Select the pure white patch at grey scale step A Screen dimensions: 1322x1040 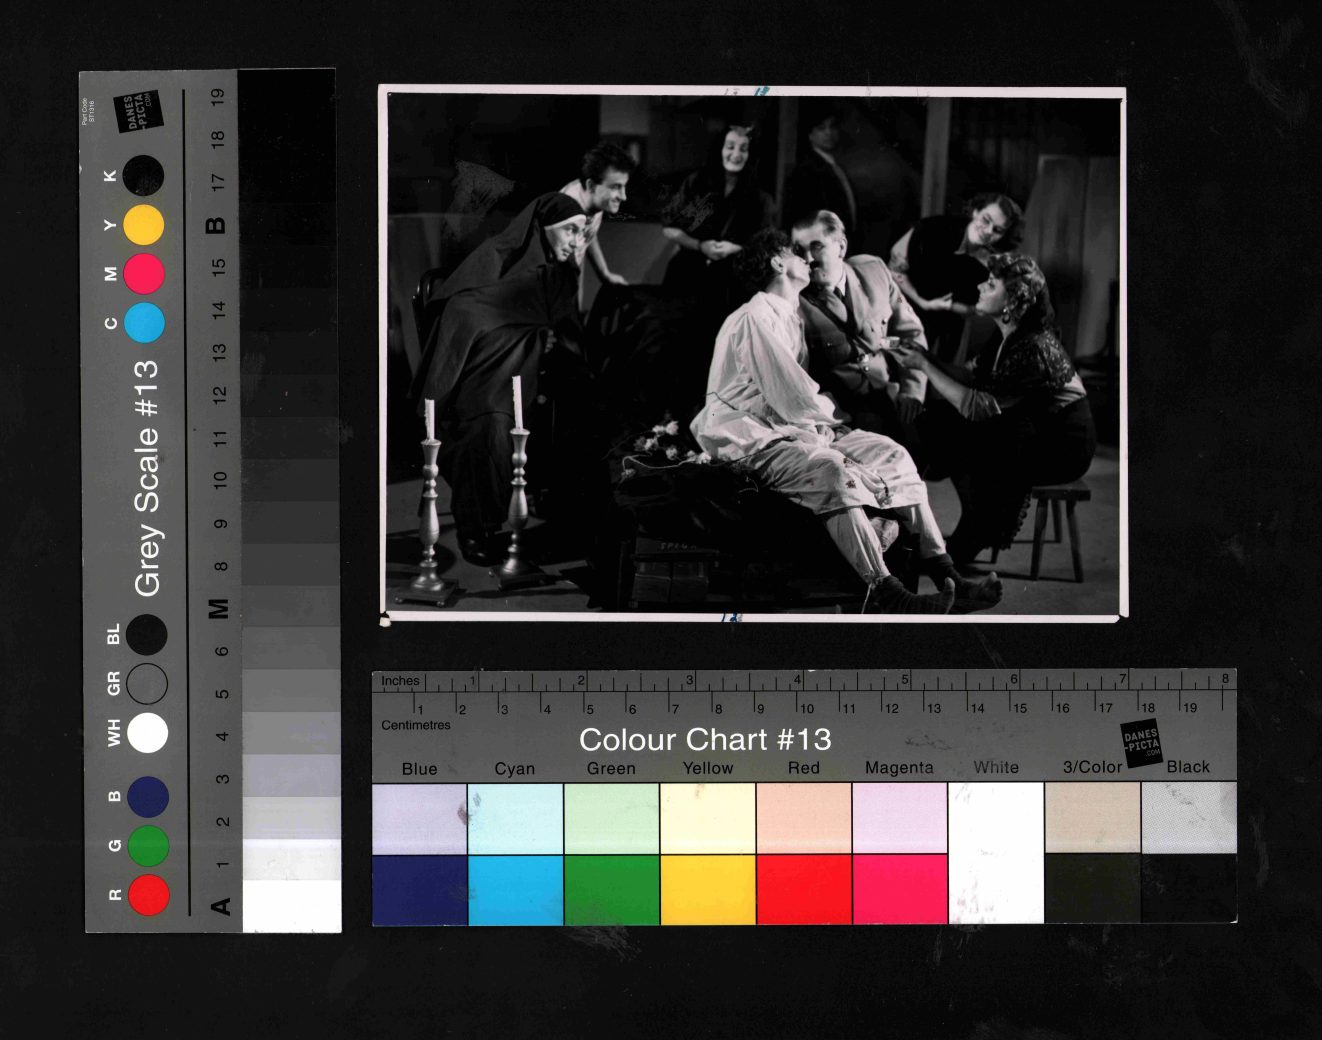click(291, 906)
